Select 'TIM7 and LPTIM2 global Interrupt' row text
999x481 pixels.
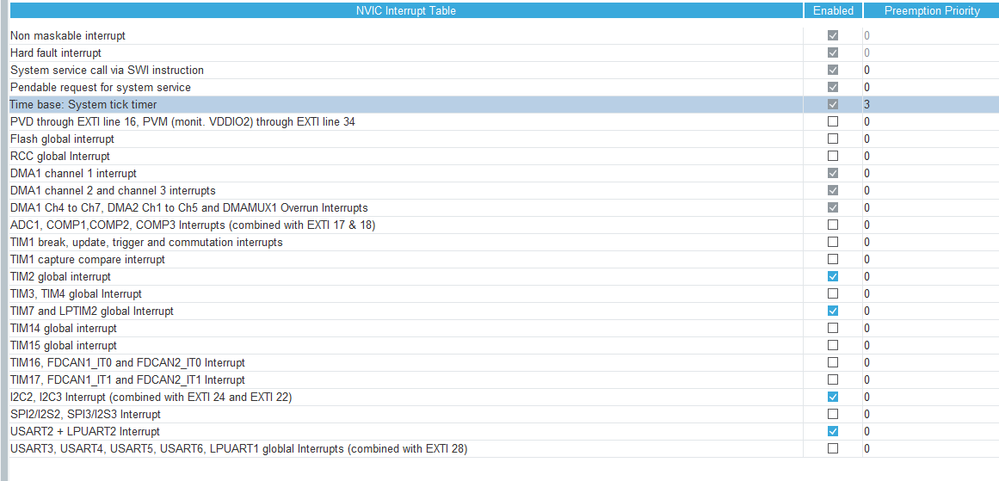pyautogui.click(x=92, y=311)
